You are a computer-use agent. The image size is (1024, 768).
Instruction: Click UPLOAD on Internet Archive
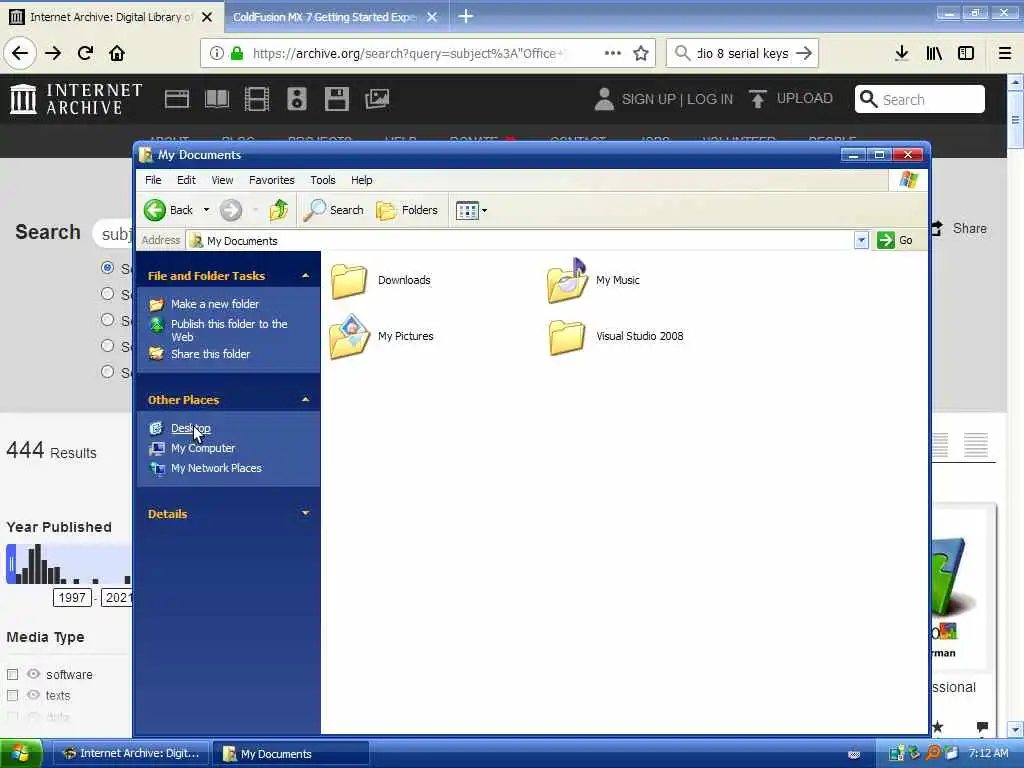coord(791,99)
